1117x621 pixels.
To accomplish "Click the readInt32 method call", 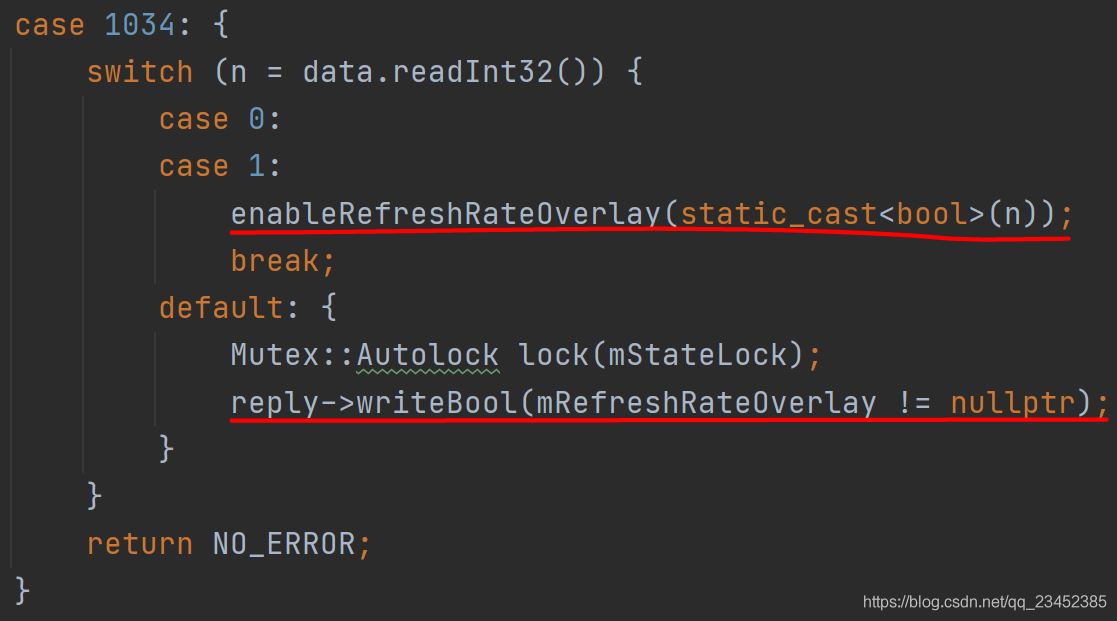I will point(472,72).
